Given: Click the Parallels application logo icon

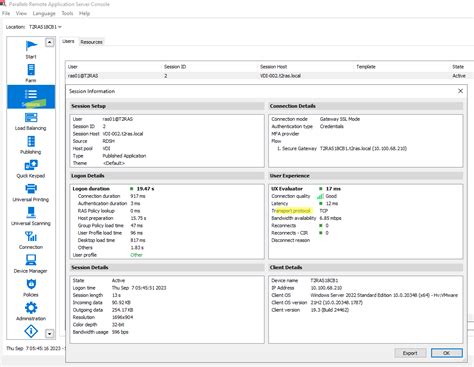Looking at the screenshot, I should [3, 4].
